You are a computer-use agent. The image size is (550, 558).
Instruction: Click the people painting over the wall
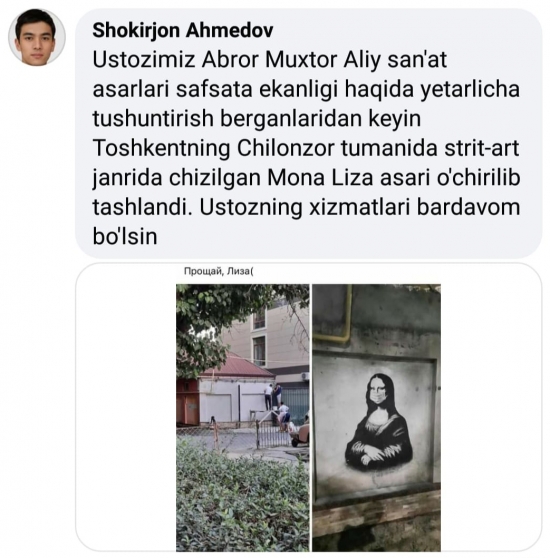(278, 407)
